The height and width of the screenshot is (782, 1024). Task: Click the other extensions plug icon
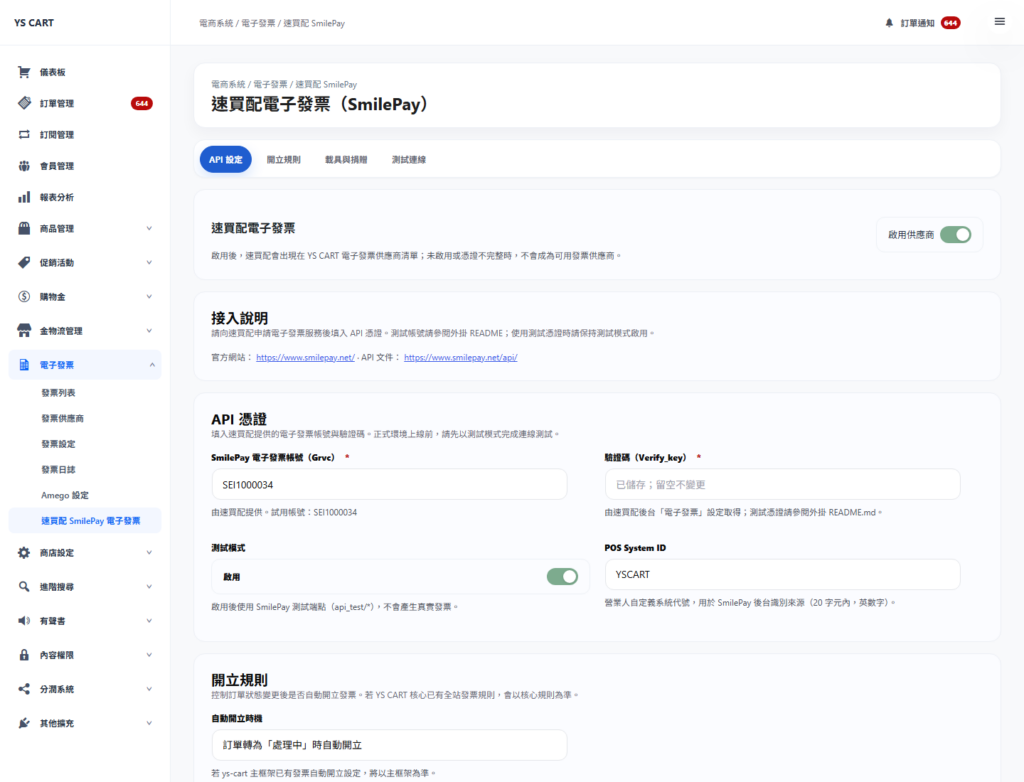pyautogui.click(x=24, y=723)
